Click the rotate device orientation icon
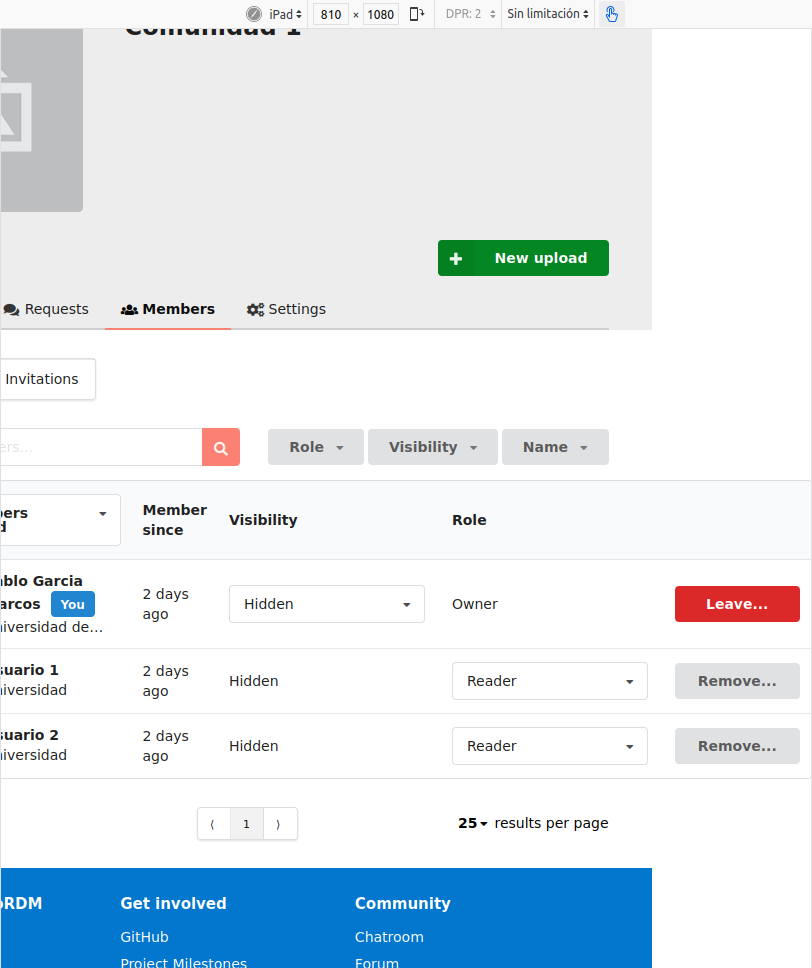This screenshot has width=812, height=968. (x=416, y=14)
